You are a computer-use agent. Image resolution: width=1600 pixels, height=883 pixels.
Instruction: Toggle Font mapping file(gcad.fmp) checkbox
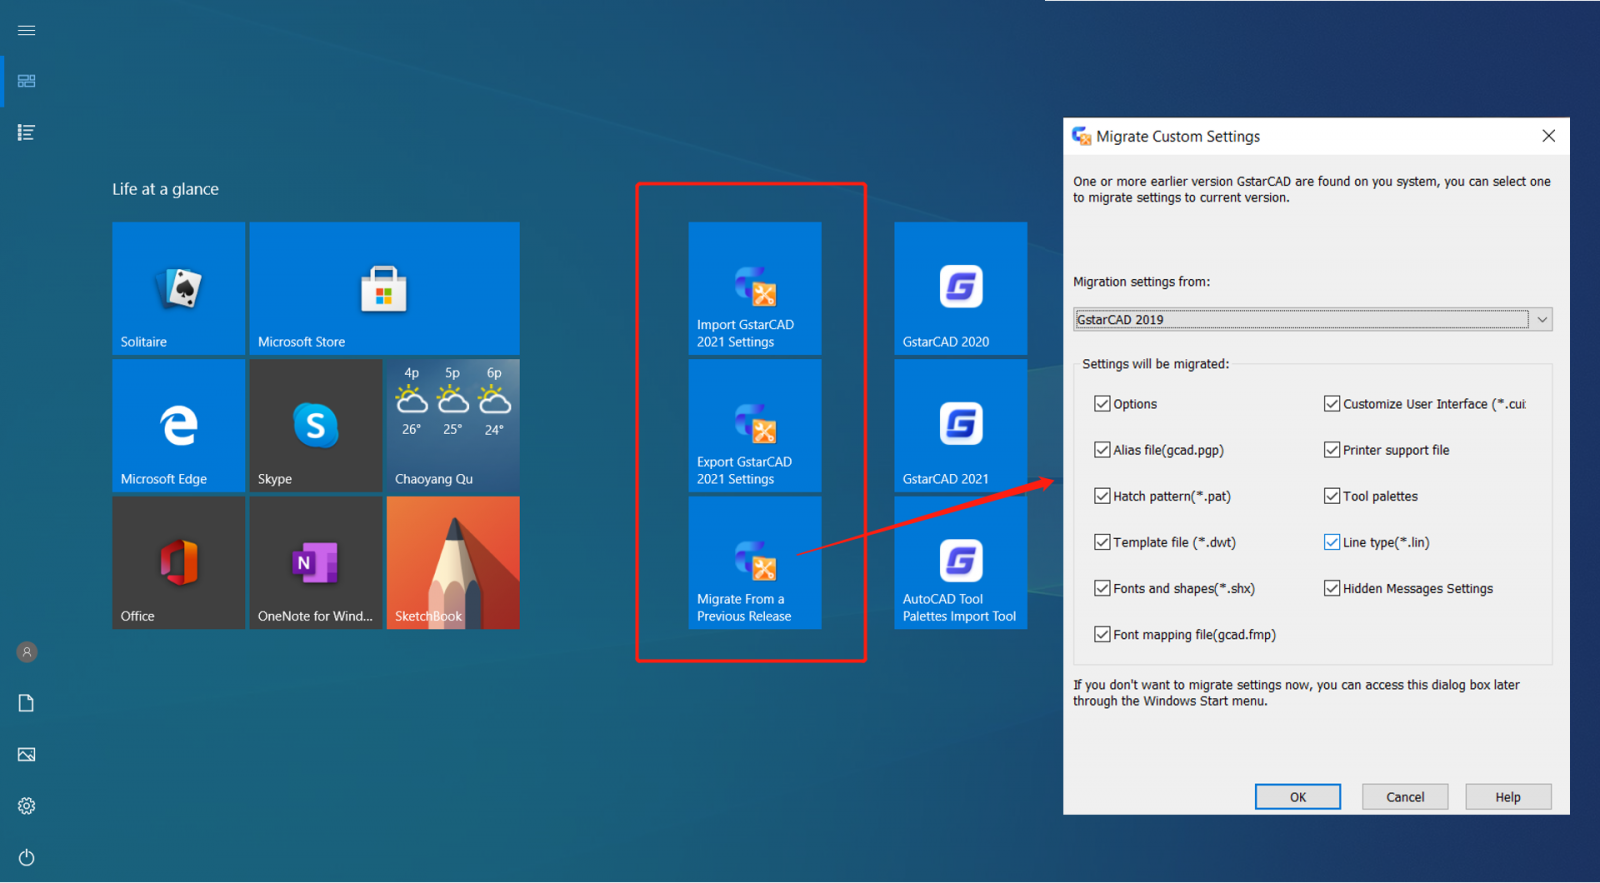pyautogui.click(x=1102, y=634)
